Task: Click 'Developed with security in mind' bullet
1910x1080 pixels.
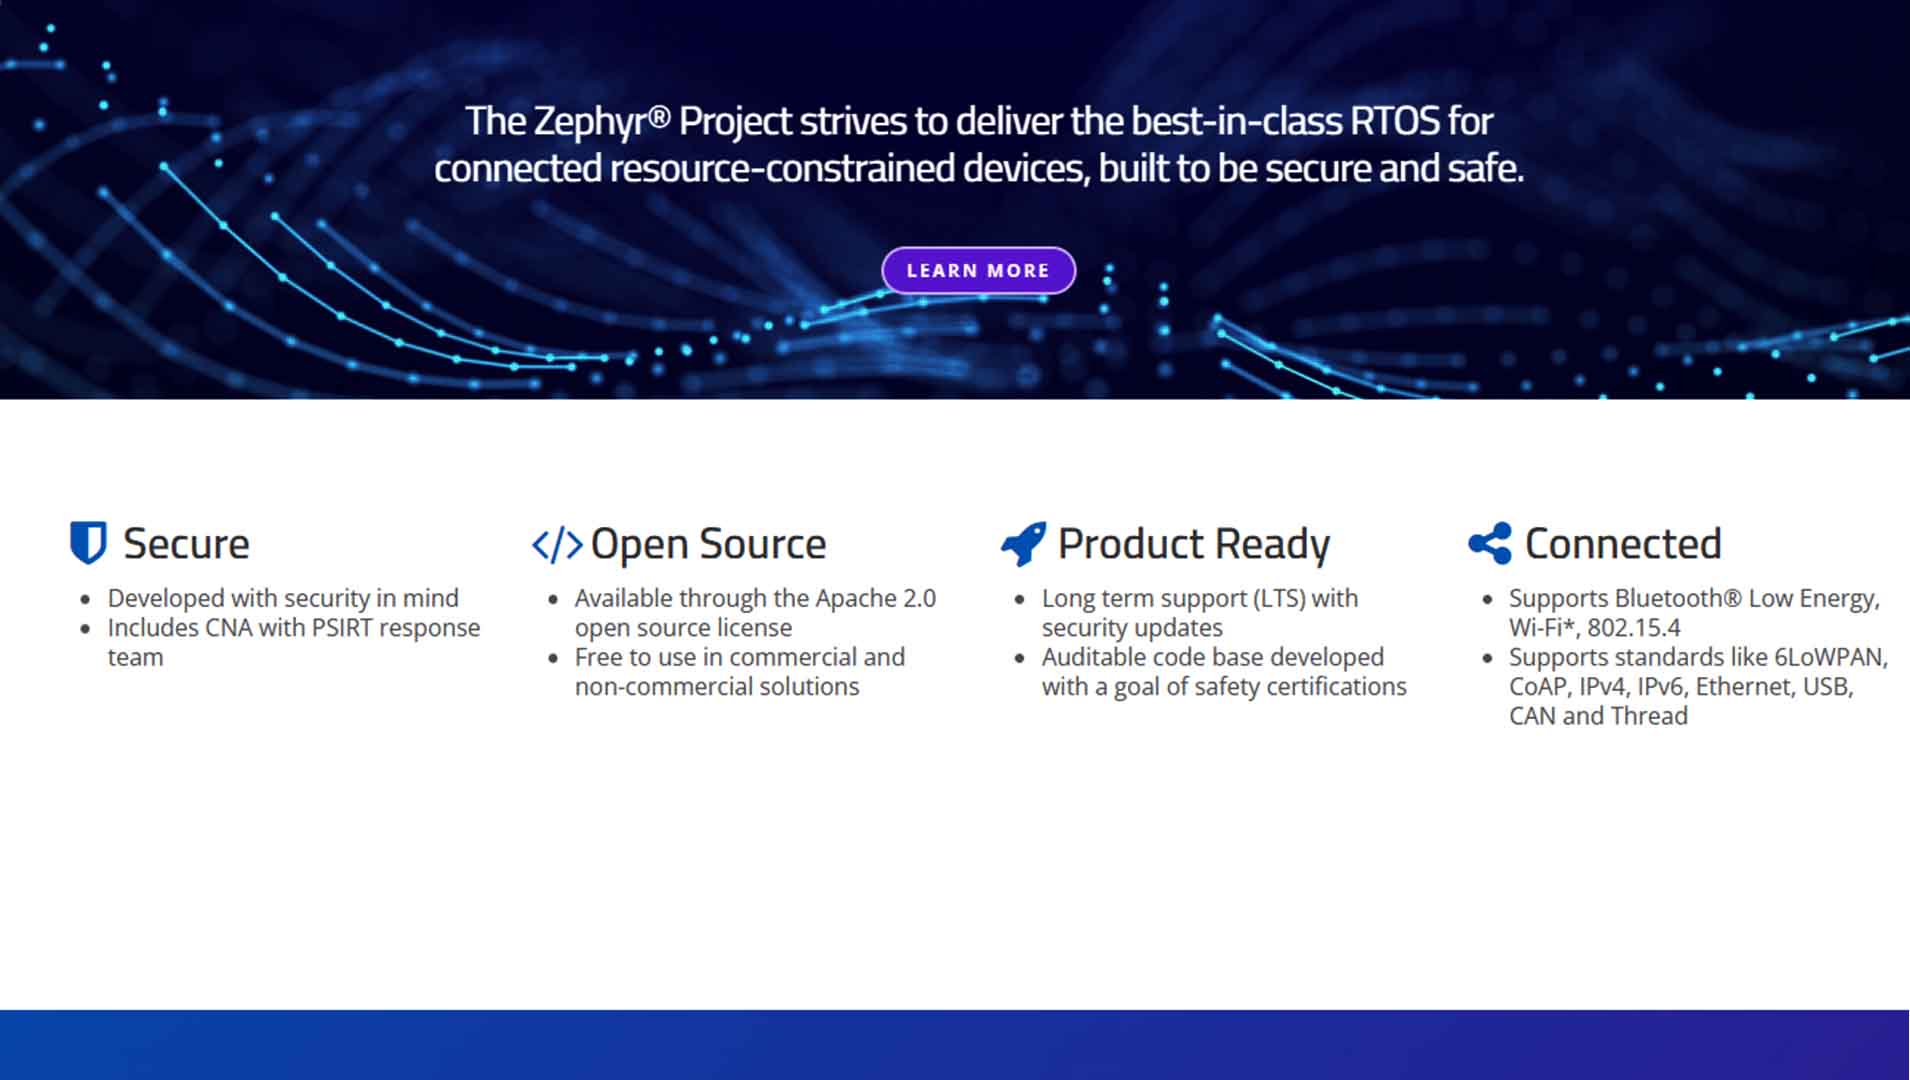Action: click(x=283, y=598)
